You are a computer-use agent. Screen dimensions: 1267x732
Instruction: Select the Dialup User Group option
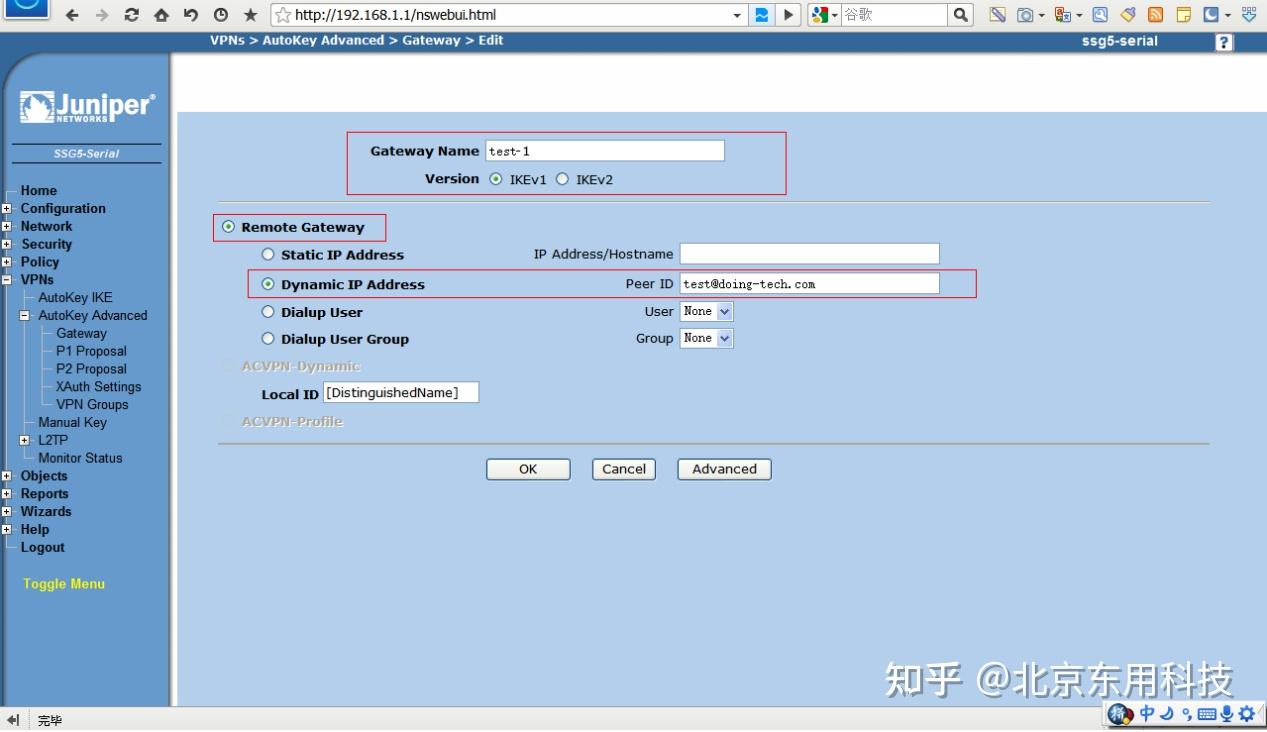tap(268, 339)
